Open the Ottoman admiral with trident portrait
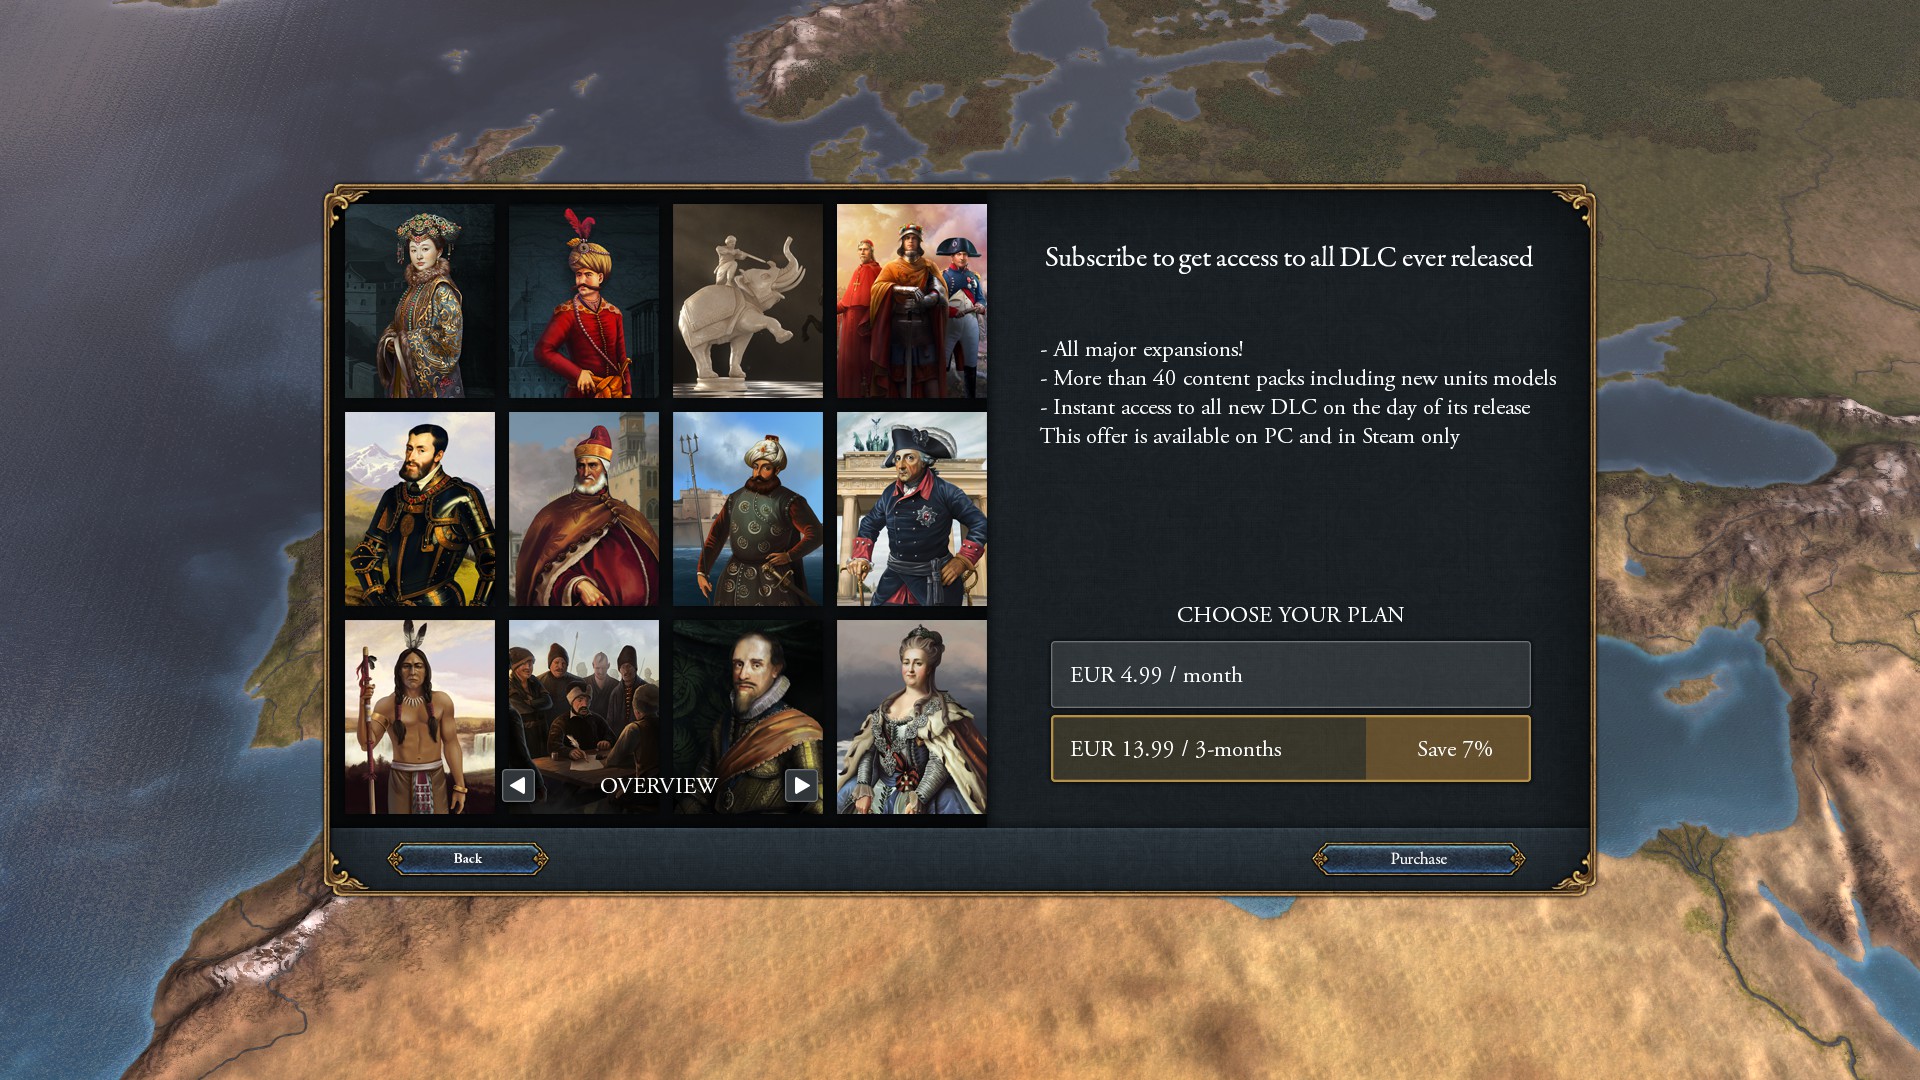 [x=748, y=509]
